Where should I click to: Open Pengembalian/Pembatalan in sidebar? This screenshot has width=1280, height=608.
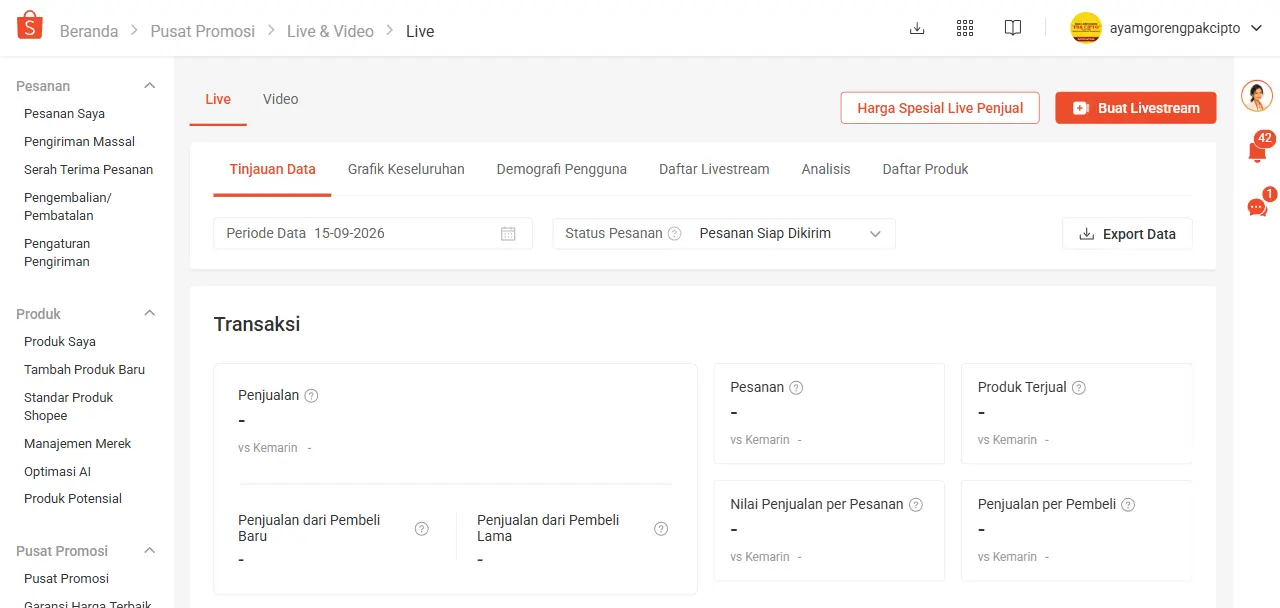tap(67, 207)
